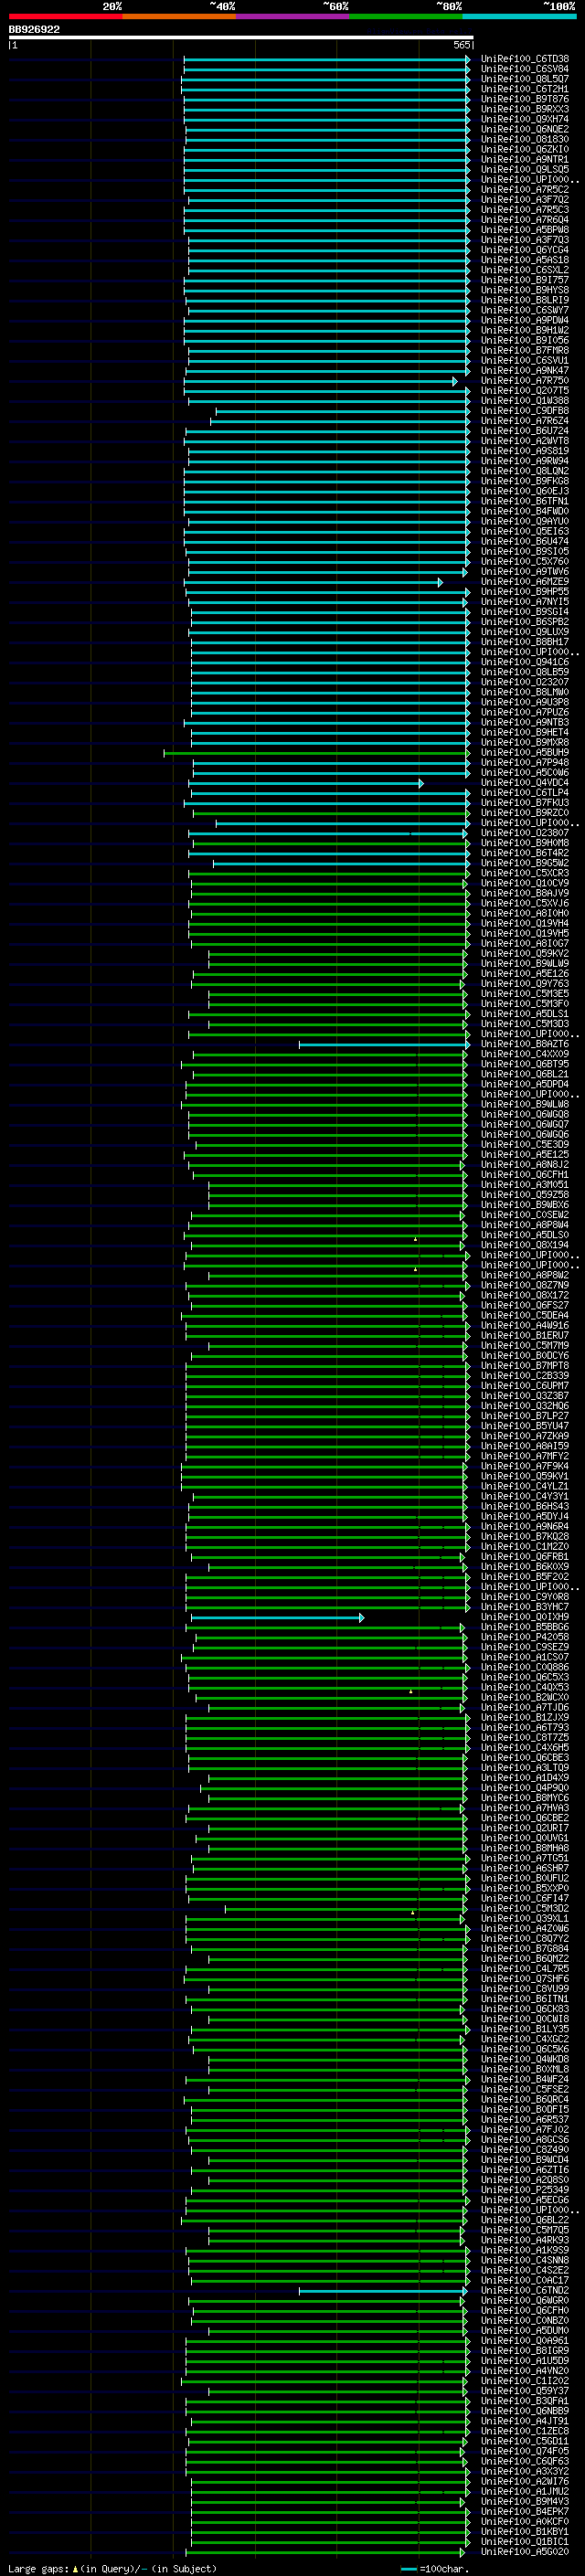The width and height of the screenshot is (585, 2576).
Task: Select the orange ~40% identity legend segment
Action: pos(179,16)
